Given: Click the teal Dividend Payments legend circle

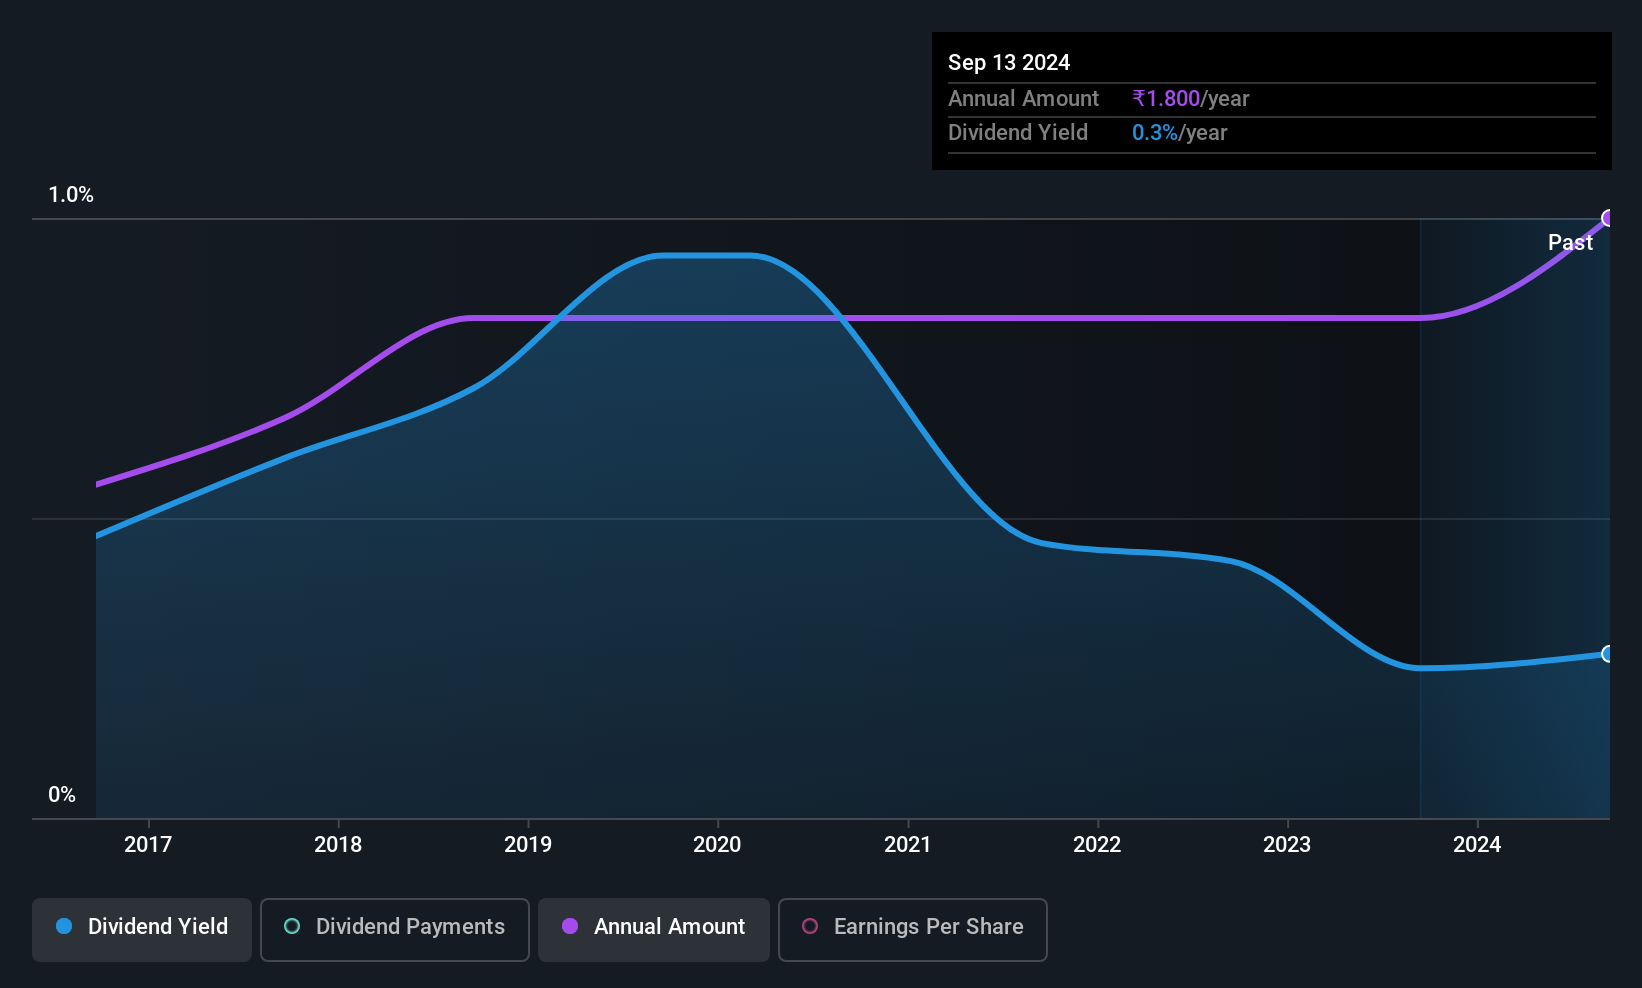Looking at the screenshot, I should coord(292,926).
